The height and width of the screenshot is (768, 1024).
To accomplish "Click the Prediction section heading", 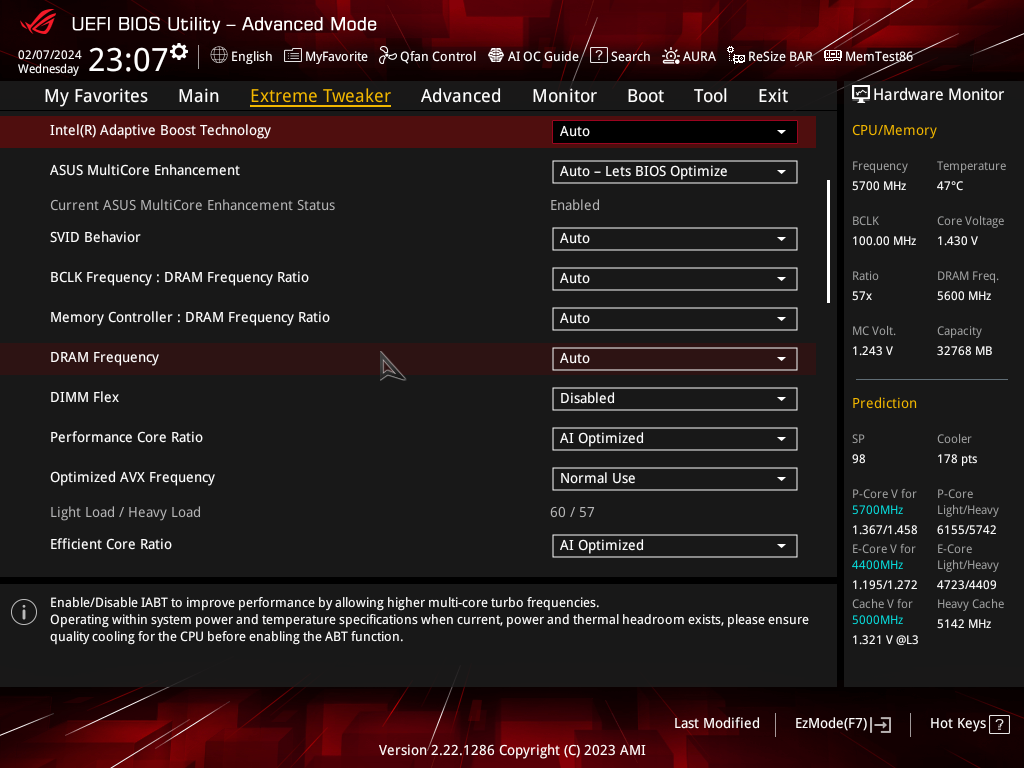I will click(x=884, y=404).
